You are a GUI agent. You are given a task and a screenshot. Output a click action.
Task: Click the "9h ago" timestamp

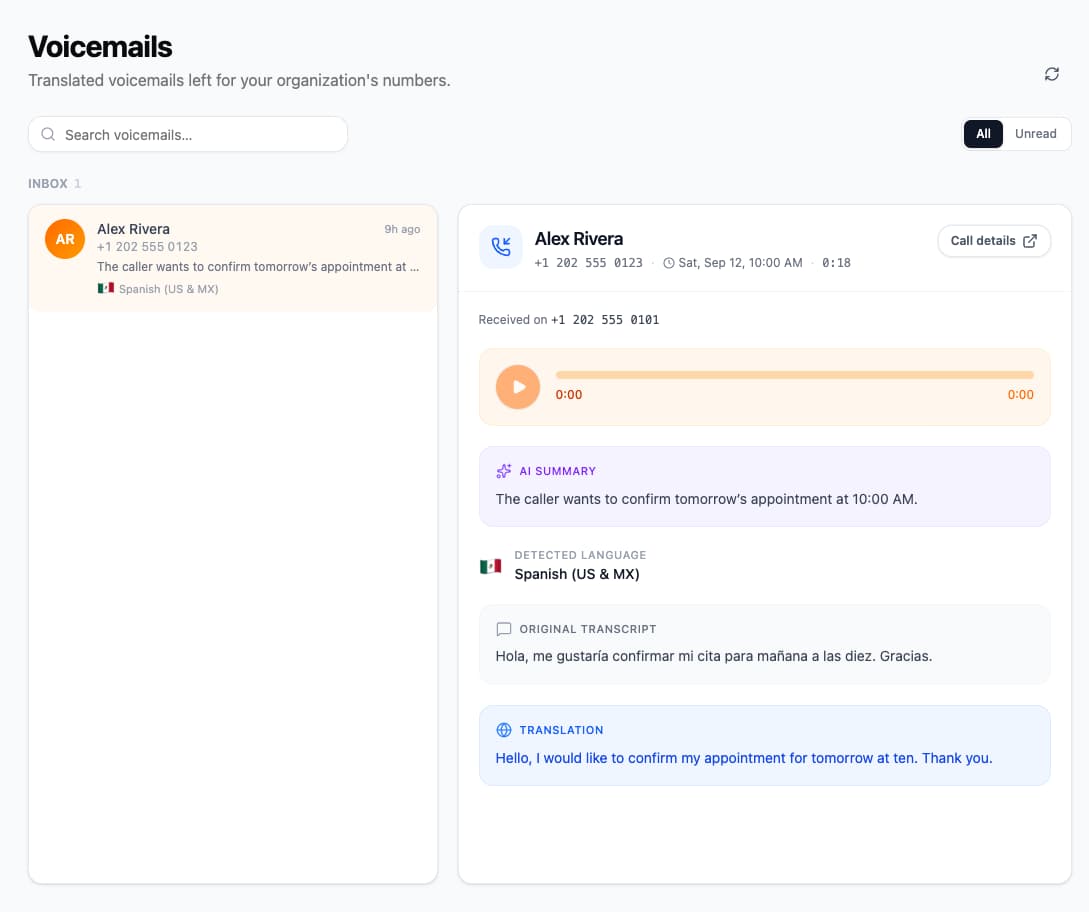coord(402,229)
